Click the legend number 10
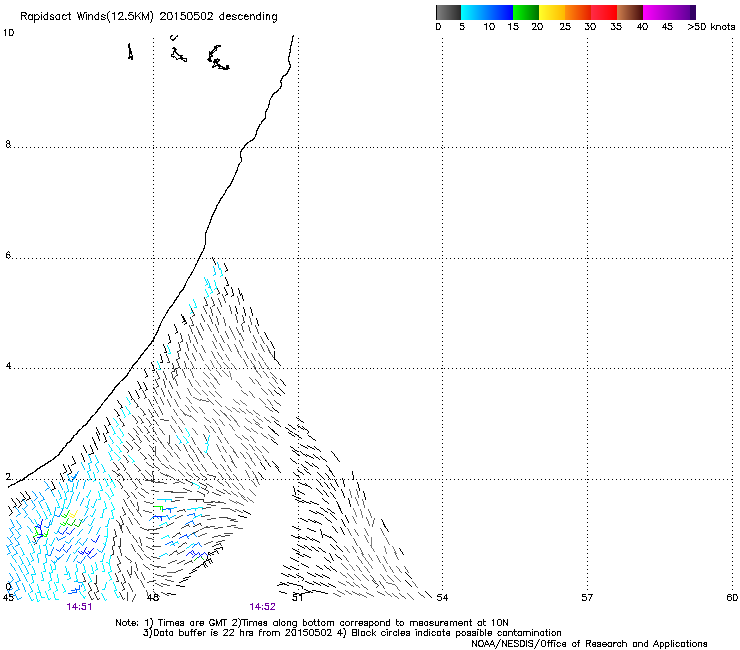 (x=489, y=27)
